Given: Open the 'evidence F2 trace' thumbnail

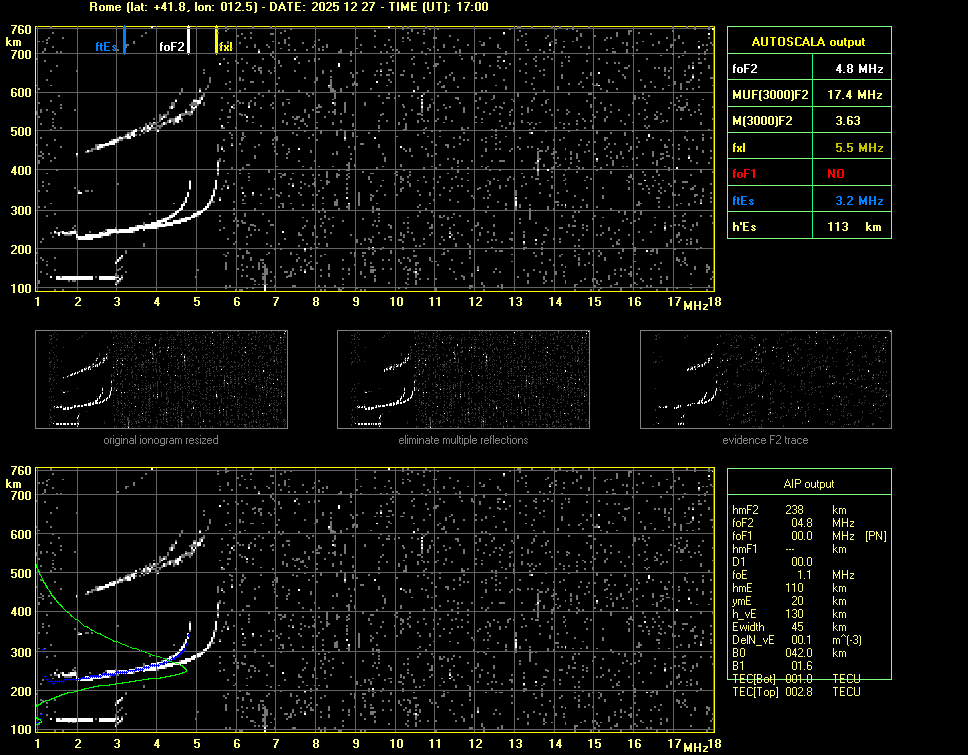Looking at the screenshot, I should click(765, 380).
